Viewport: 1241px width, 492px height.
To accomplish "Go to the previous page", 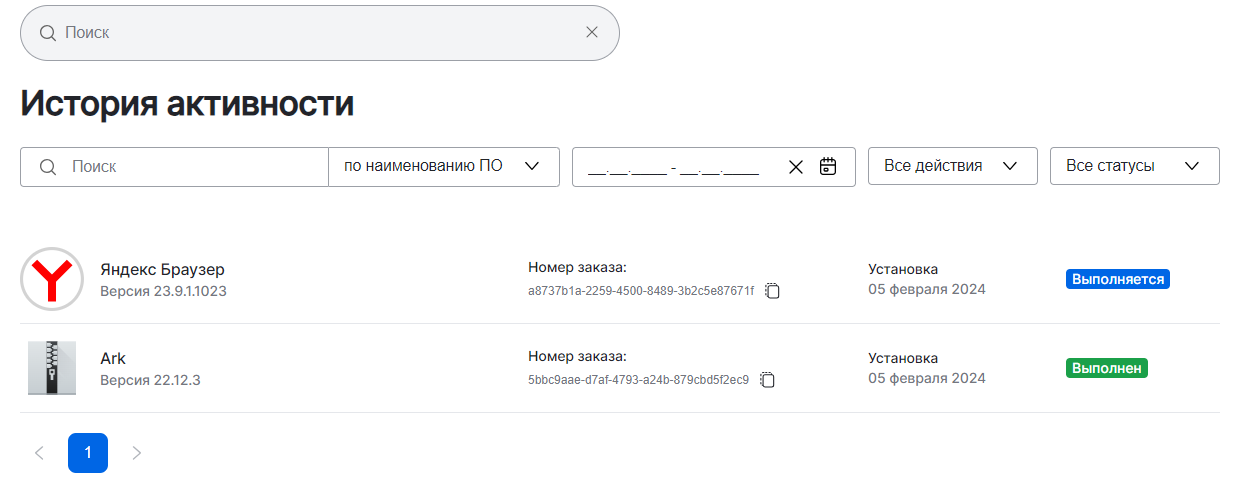I will point(39,453).
